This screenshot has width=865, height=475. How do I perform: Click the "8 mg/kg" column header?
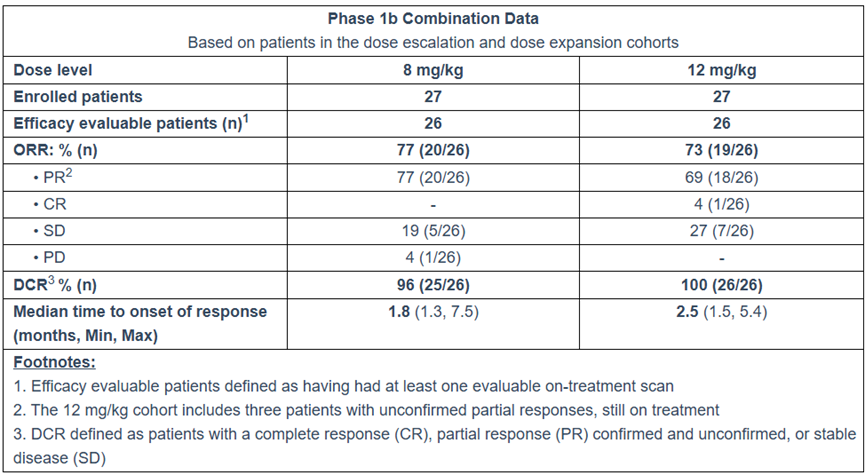pyautogui.click(x=432, y=70)
